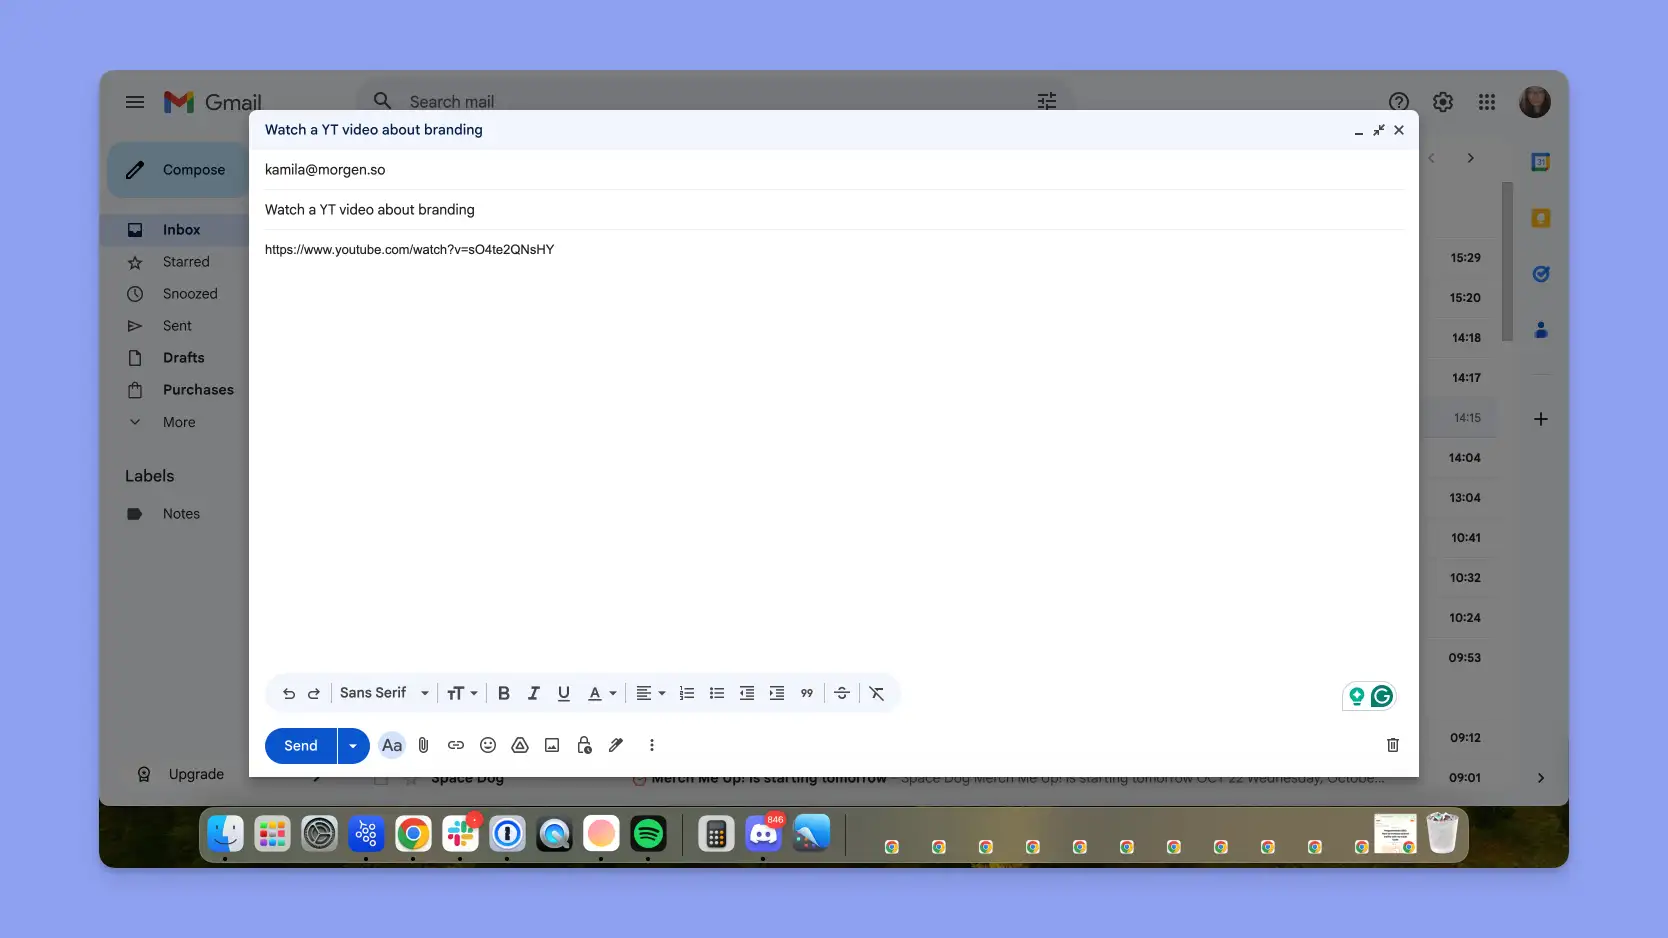
Task: Get add-ons with plus icon
Action: (x=1541, y=419)
